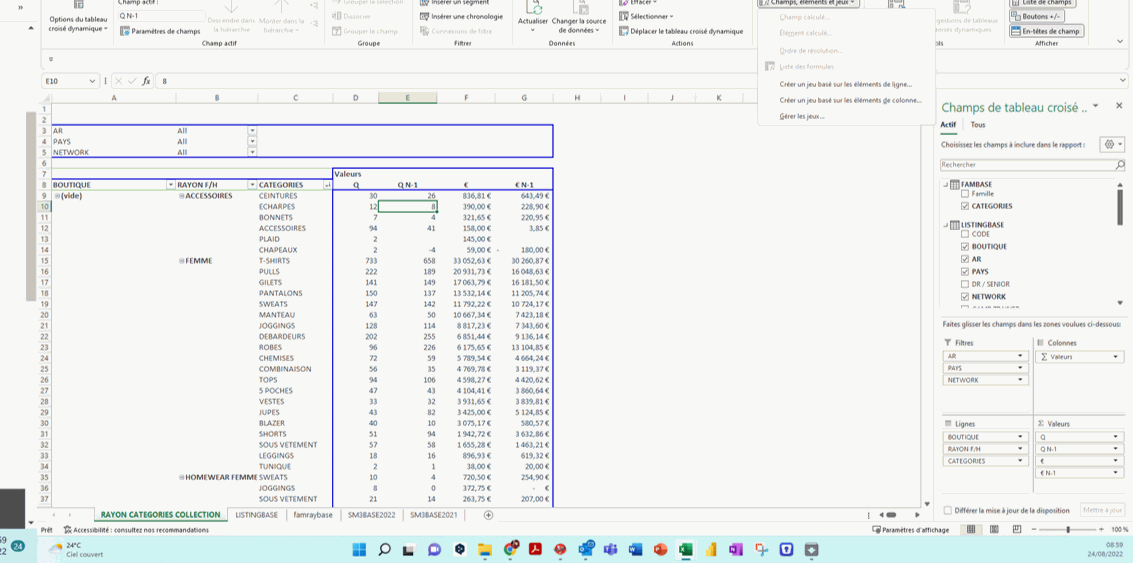Collapse the FEMME row group

pyautogui.click(x=182, y=261)
